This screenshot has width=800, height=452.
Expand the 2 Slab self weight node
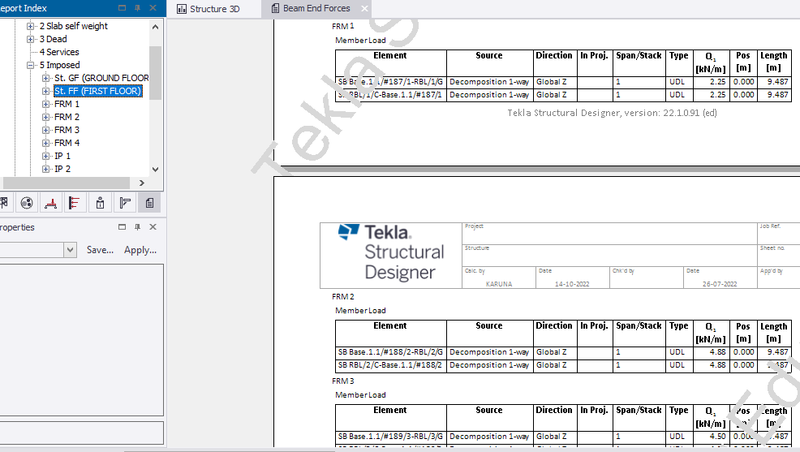point(31,26)
